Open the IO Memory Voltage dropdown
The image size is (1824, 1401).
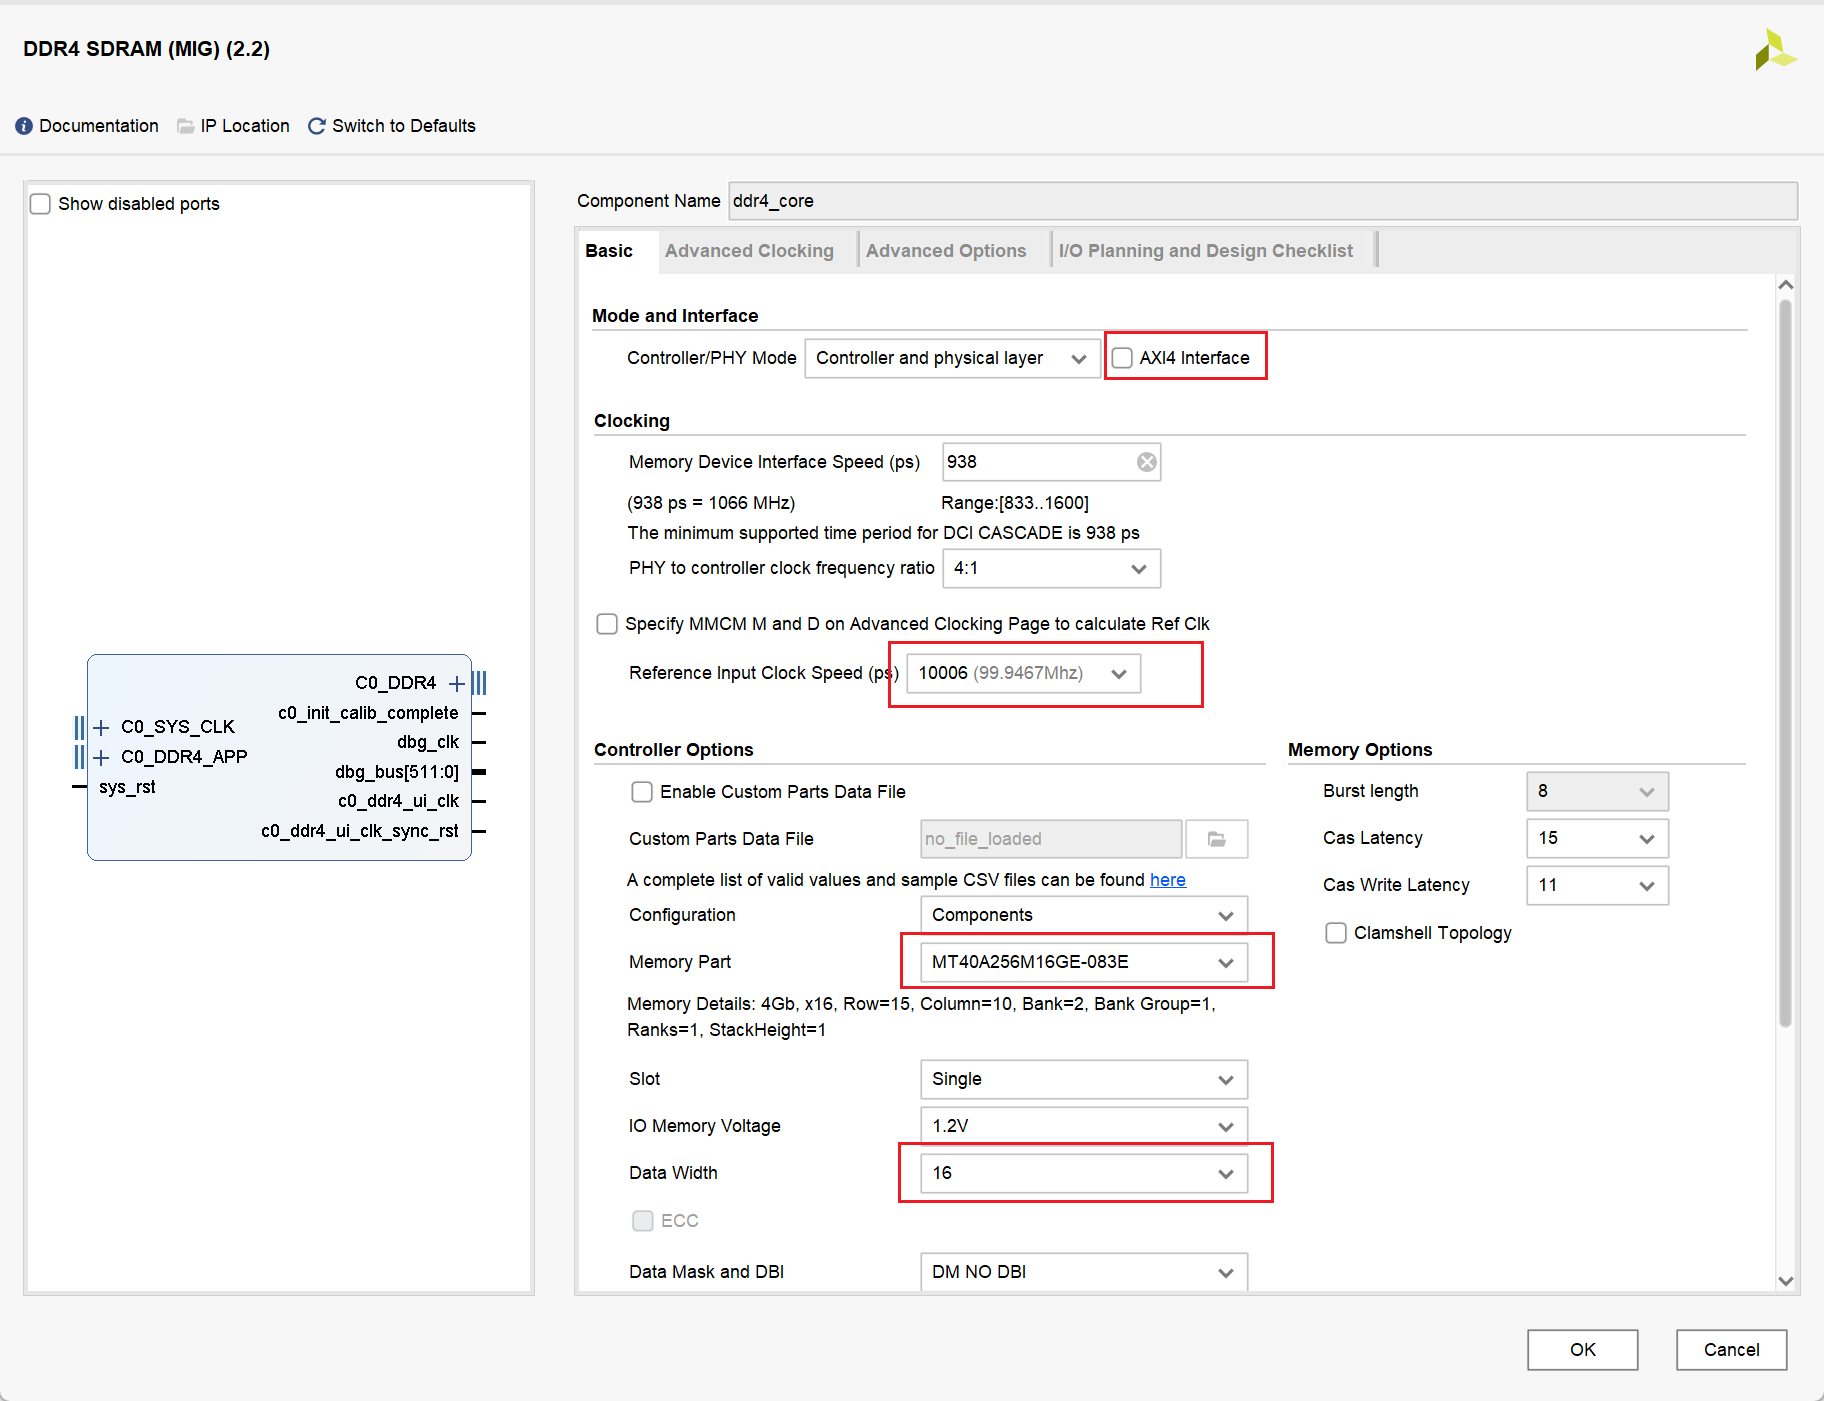(x=1084, y=1126)
